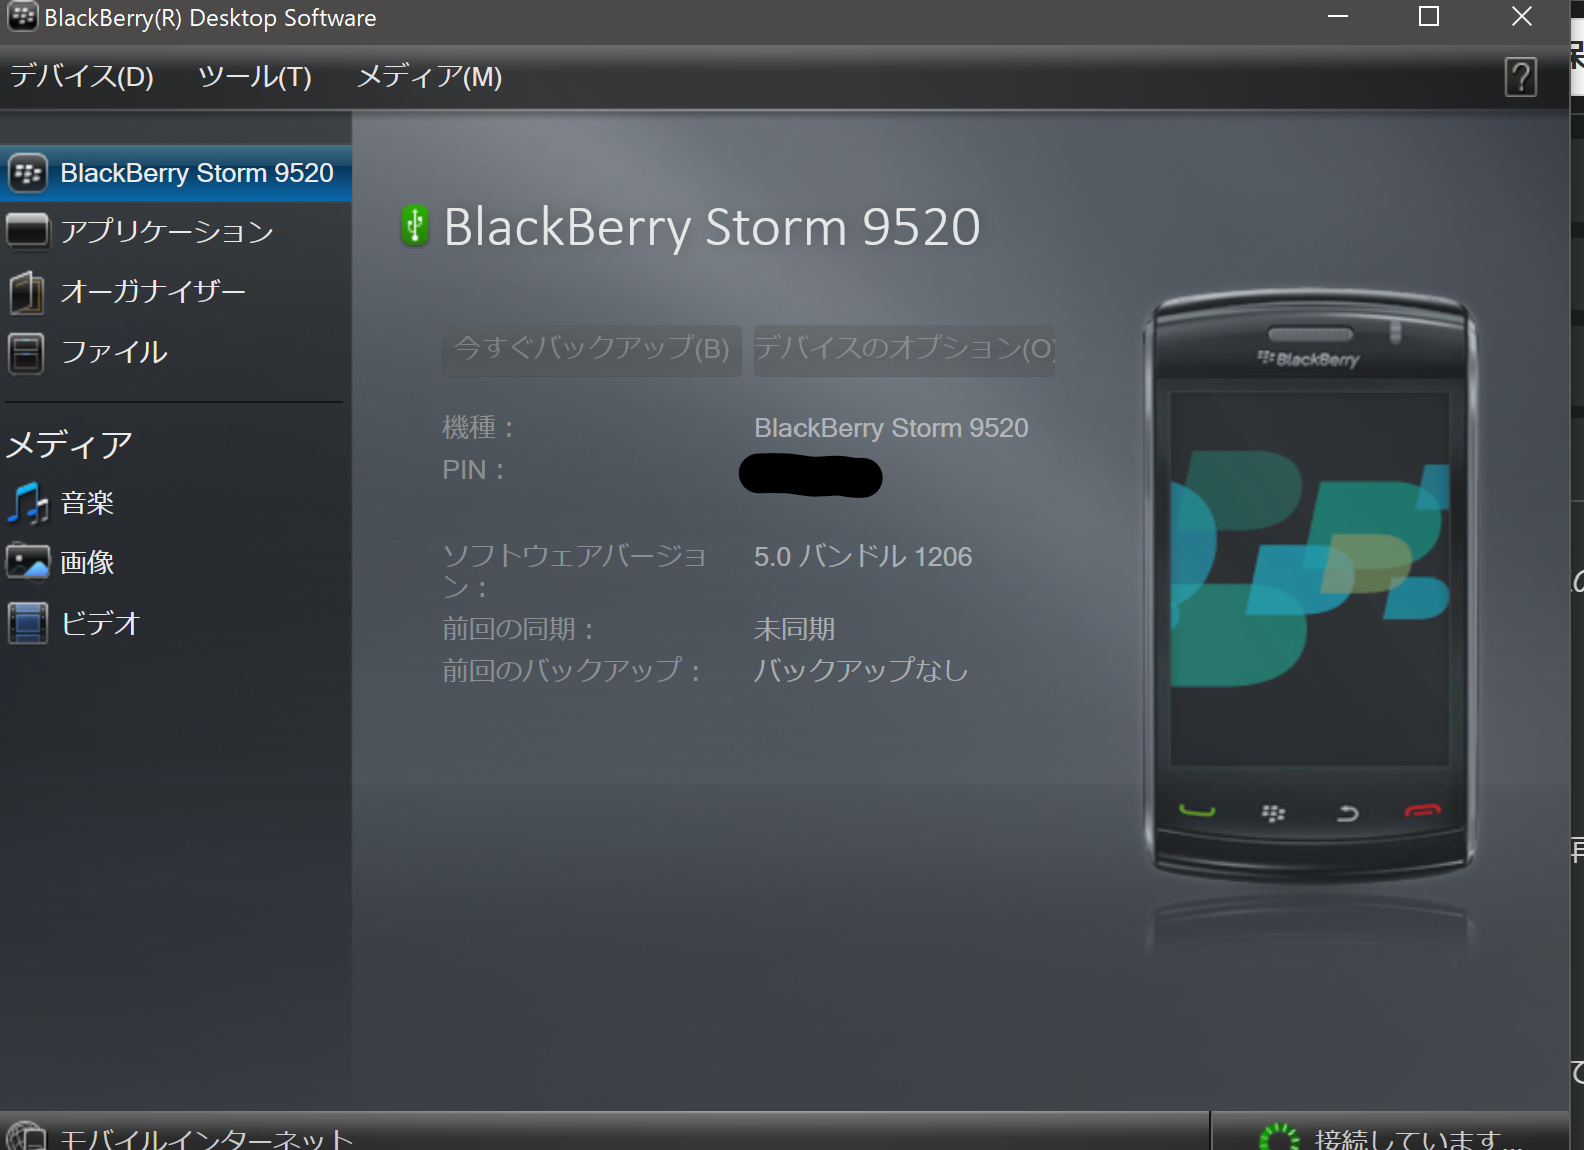Open the デバイス(D) menu
The width and height of the screenshot is (1584, 1150).
coord(82,77)
